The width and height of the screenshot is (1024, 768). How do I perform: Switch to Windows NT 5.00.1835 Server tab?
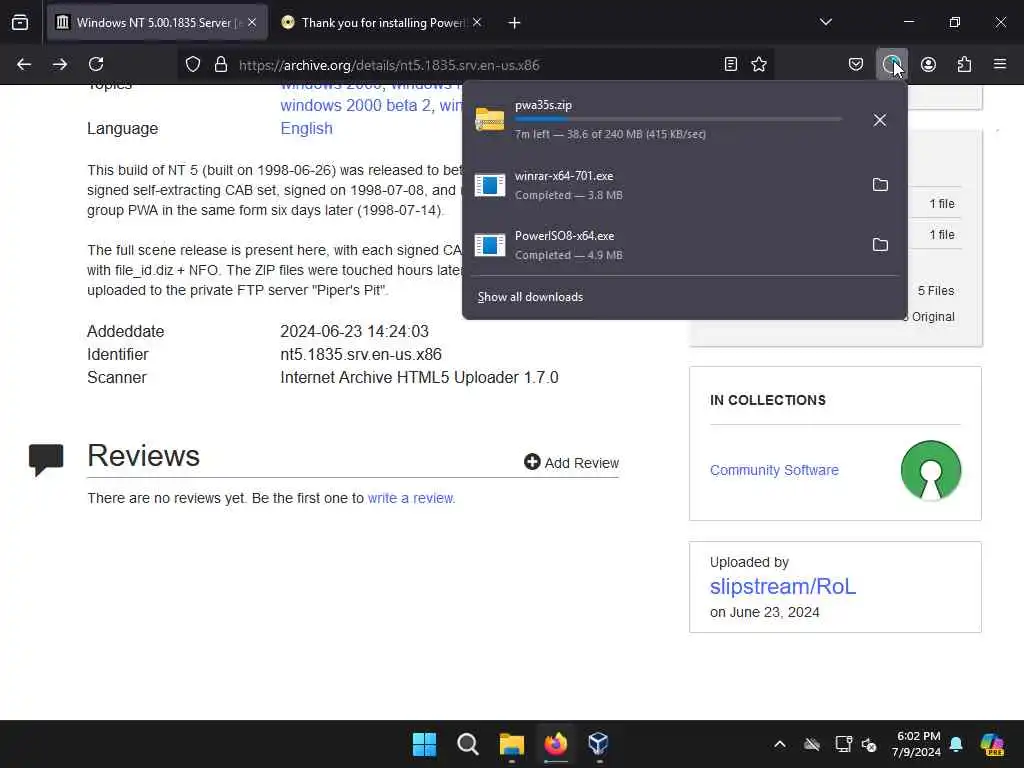157,23
